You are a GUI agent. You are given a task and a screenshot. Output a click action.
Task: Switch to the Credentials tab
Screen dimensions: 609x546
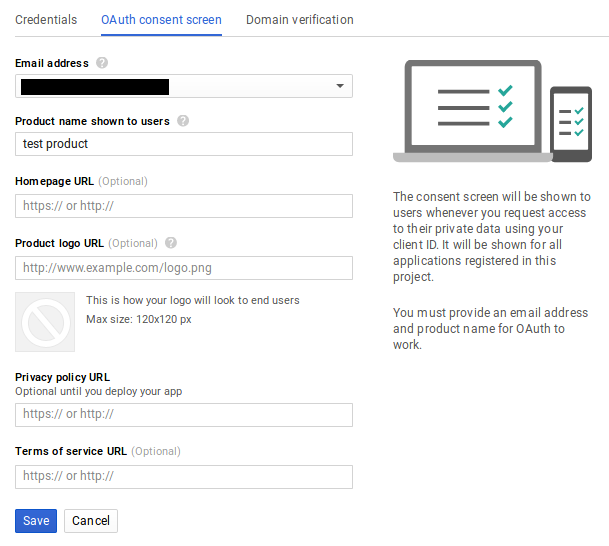click(x=46, y=19)
